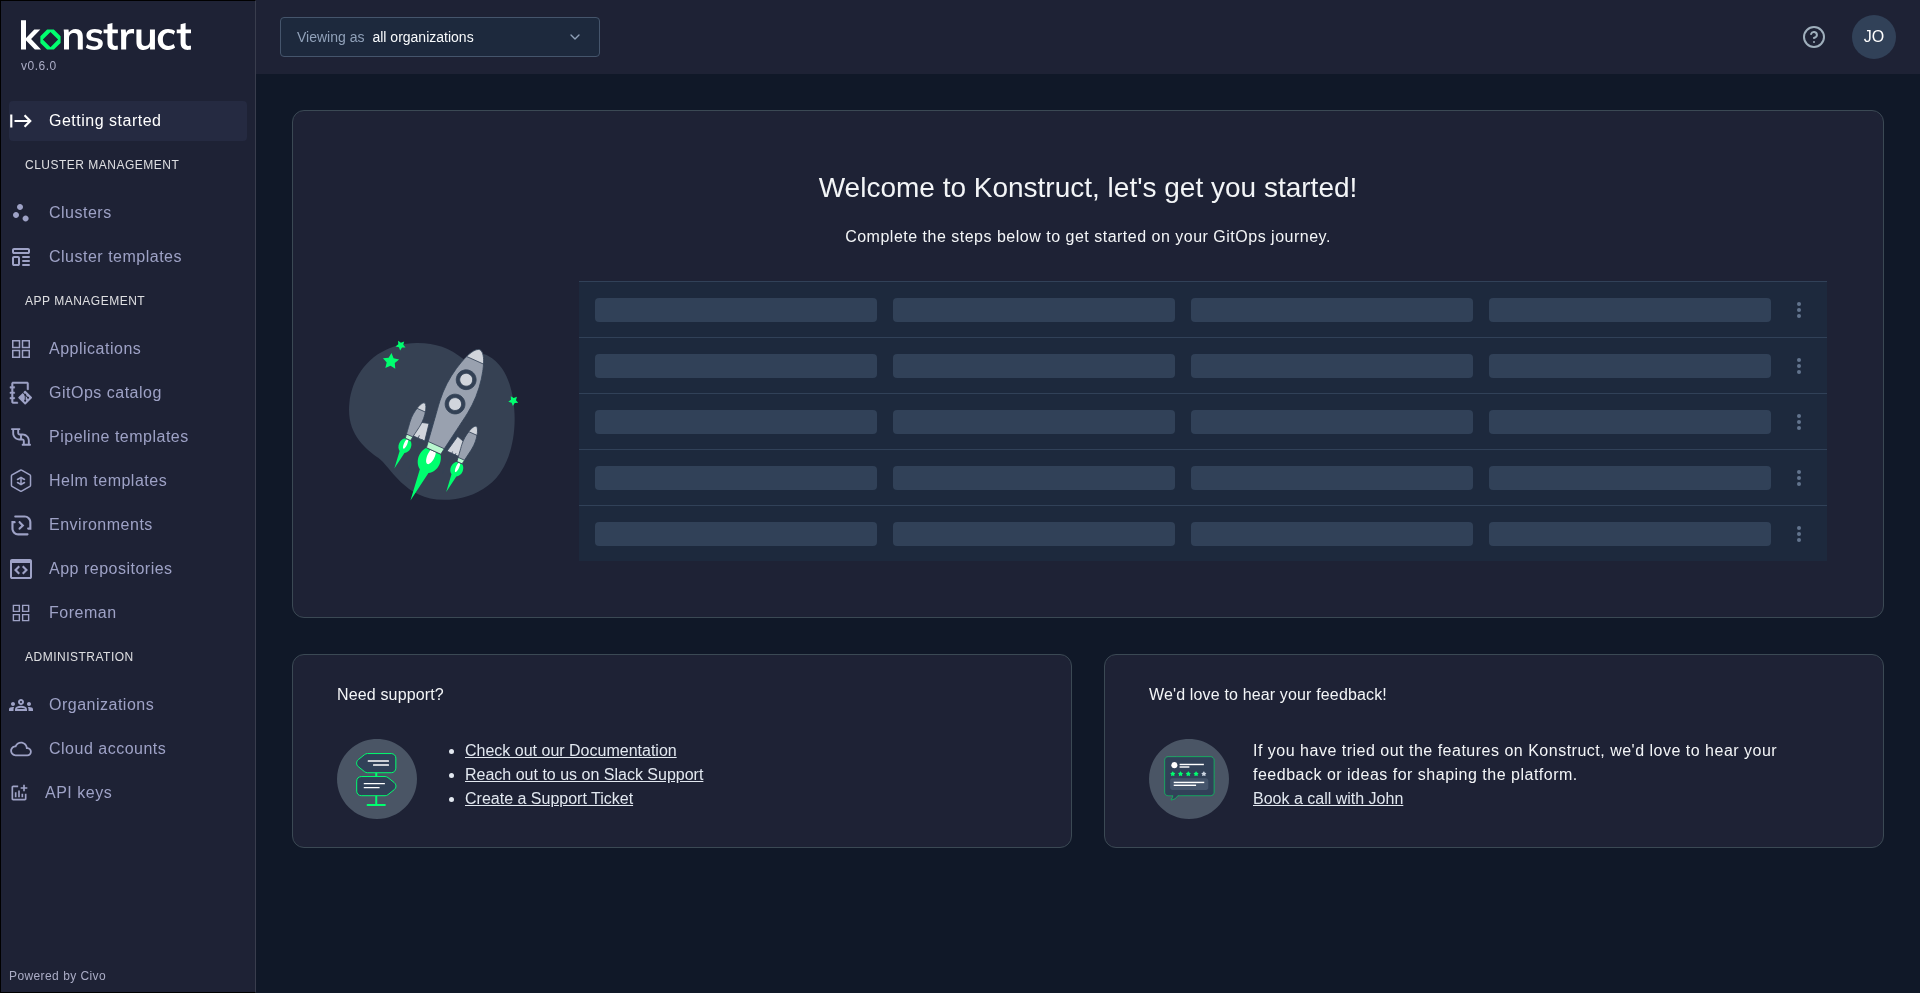Click Book a call with John
The image size is (1920, 993).
(x=1328, y=799)
